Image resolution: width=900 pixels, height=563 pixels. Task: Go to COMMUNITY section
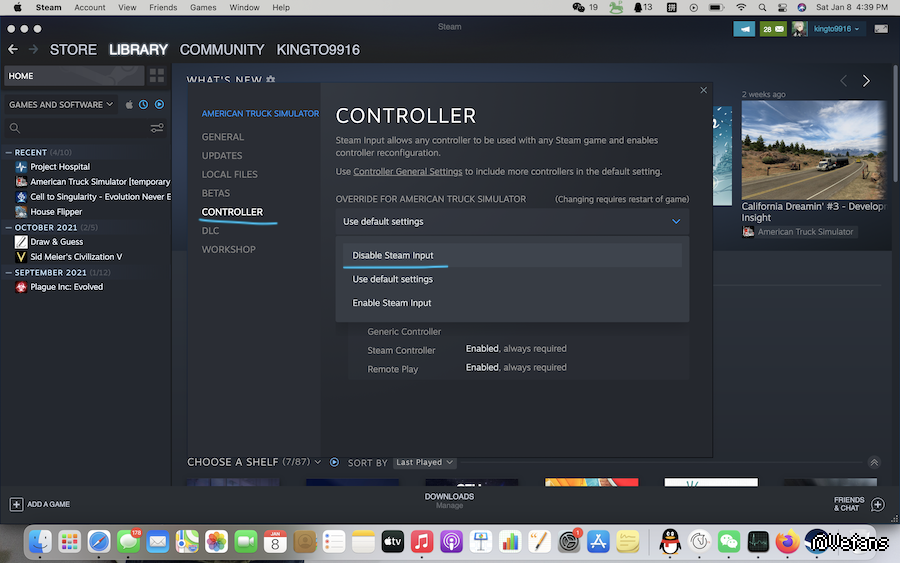222,49
